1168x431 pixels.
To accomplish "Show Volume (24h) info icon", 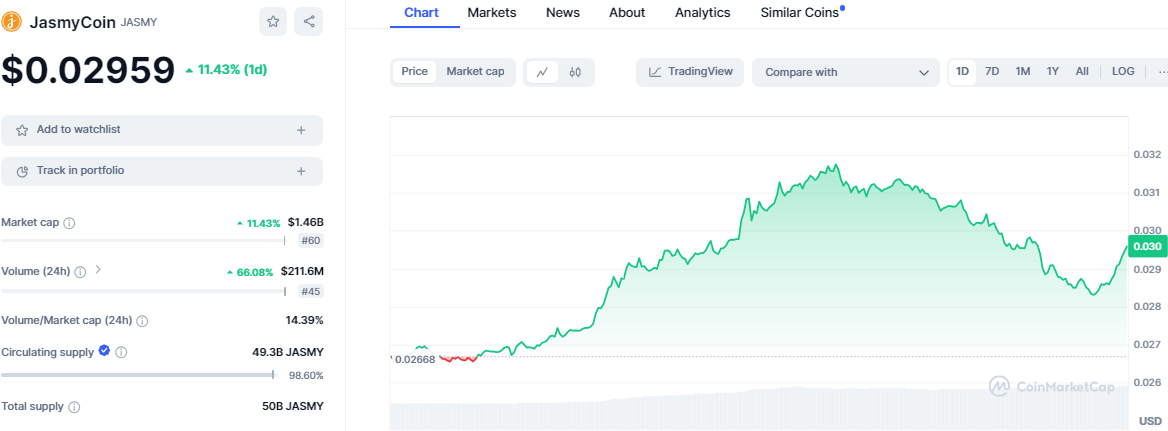I will coord(80,272).
